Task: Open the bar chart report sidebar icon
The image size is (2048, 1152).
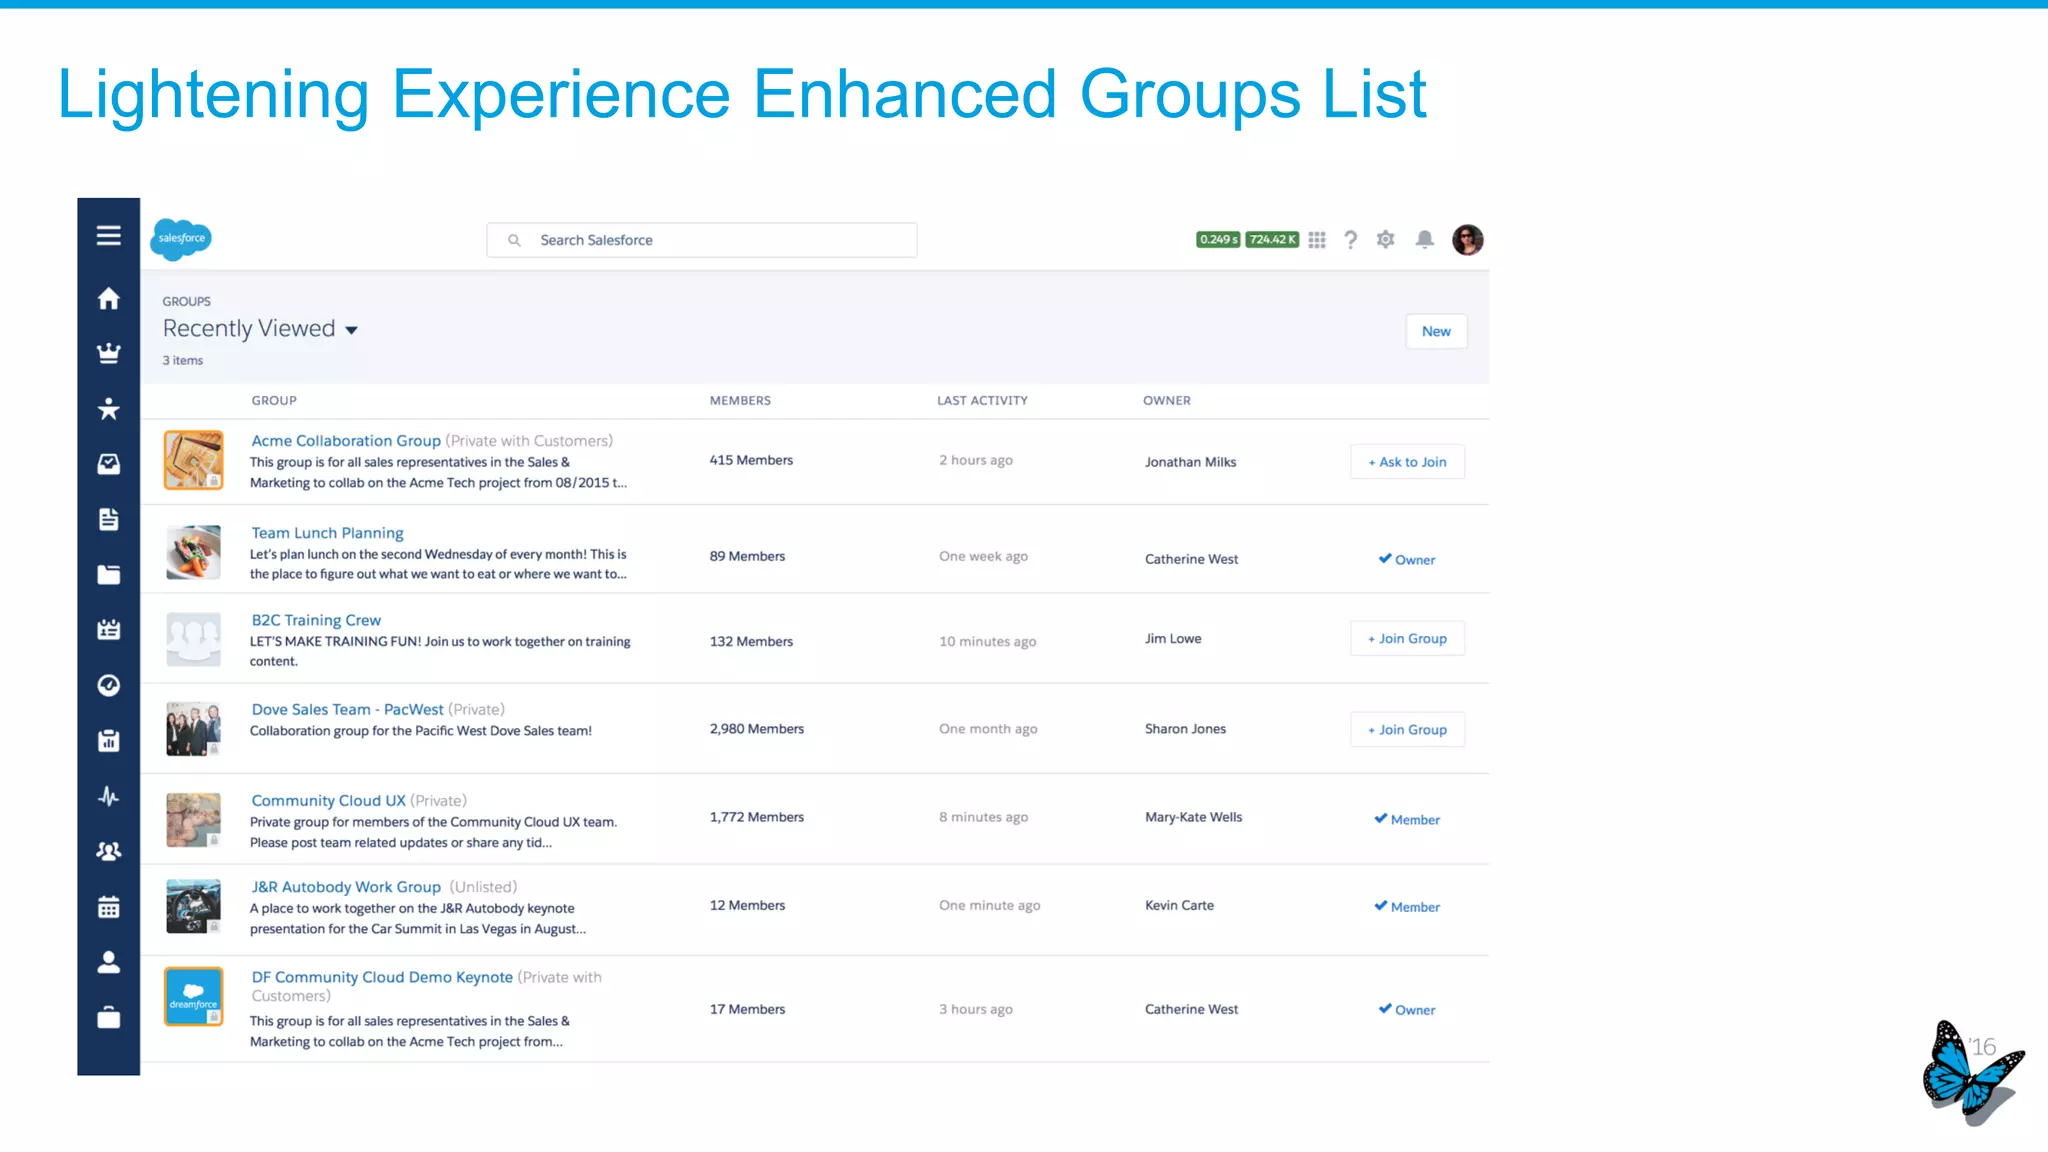Action: 108,740
